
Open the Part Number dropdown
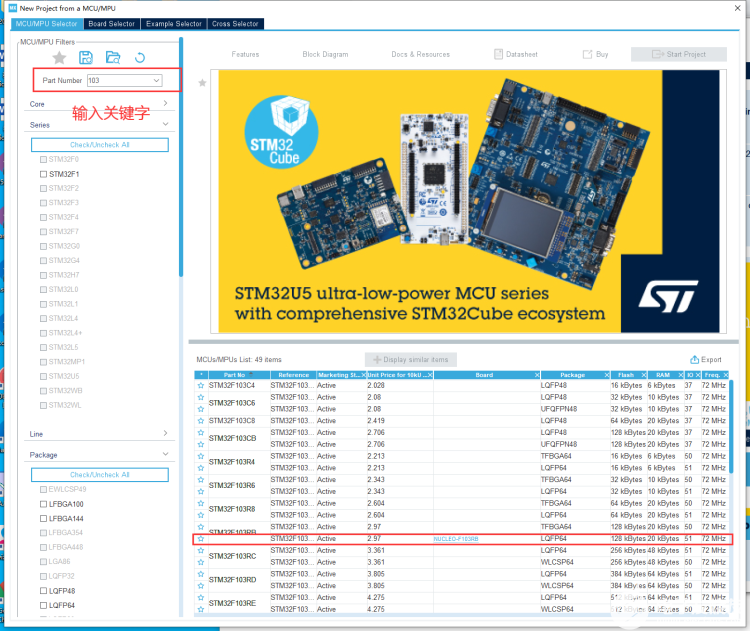pyautogui.click(x=156, y=80)
